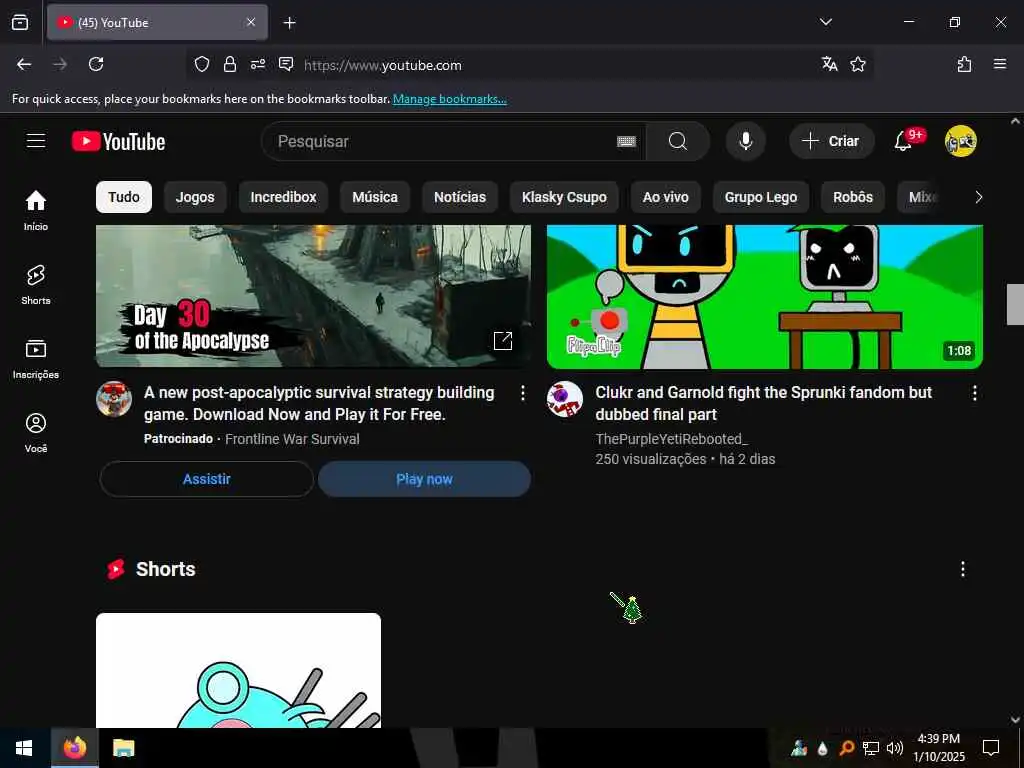Image resolution: width=1024 pixels, height=768 pixels.
Task: Select the Notícias chip
Action: [460, 197]
